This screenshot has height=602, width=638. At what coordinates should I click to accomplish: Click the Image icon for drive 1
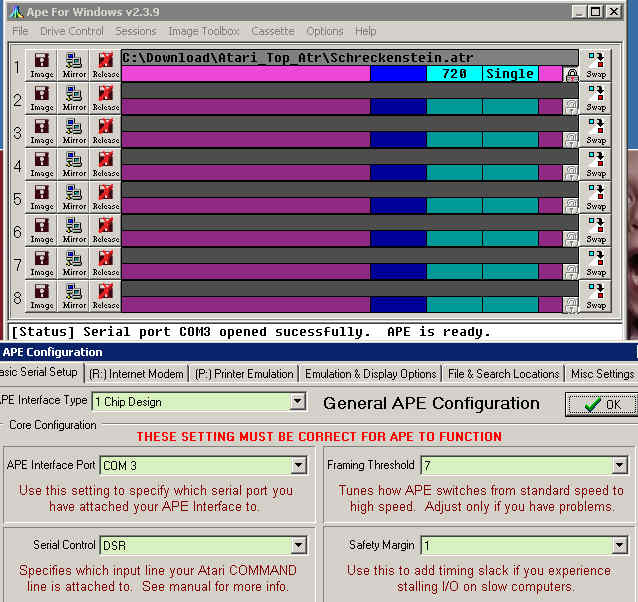[42, 65]
